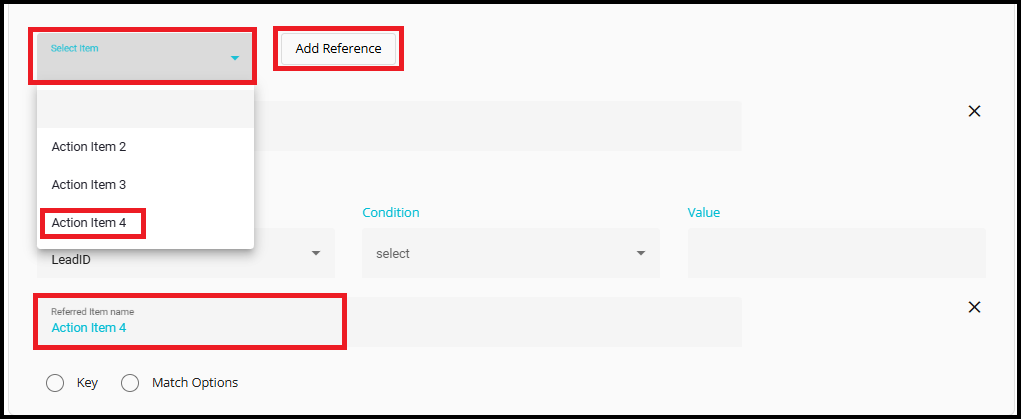The image size is (1021, 419).
Task: Focus the Referred Item name field
Action: point(190,321)
